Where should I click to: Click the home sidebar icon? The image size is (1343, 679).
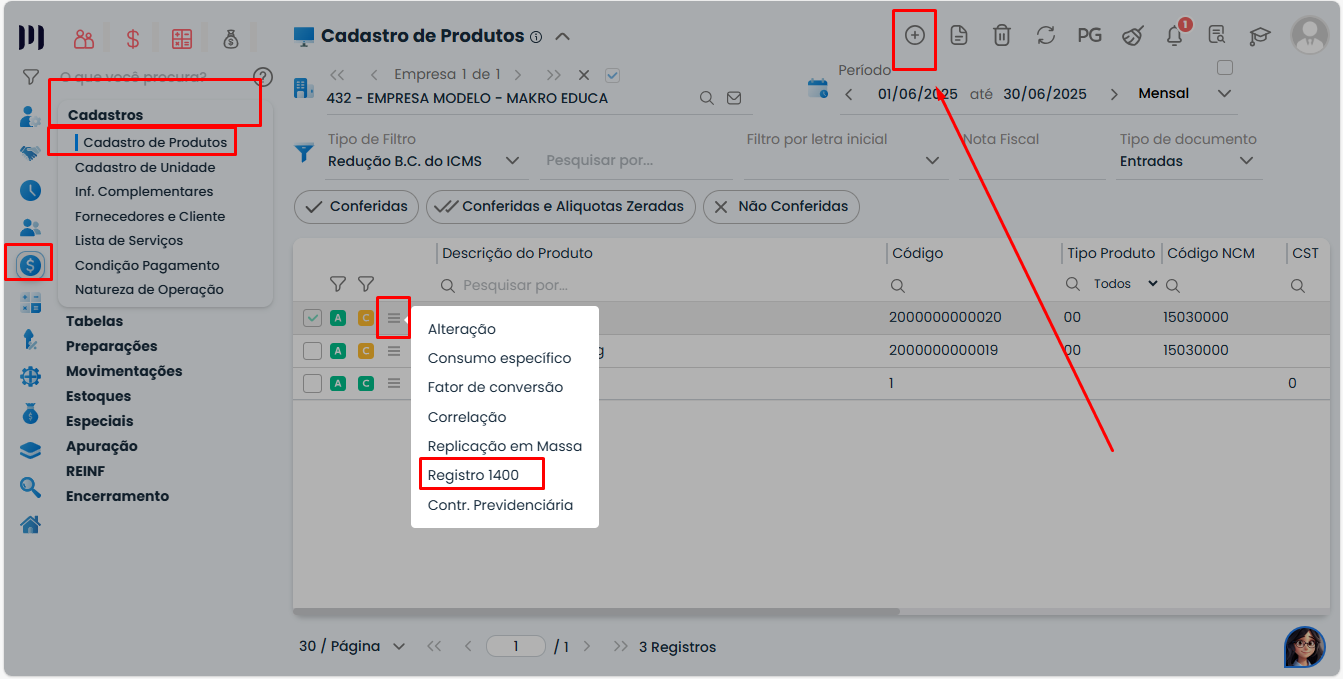[30, 524]
